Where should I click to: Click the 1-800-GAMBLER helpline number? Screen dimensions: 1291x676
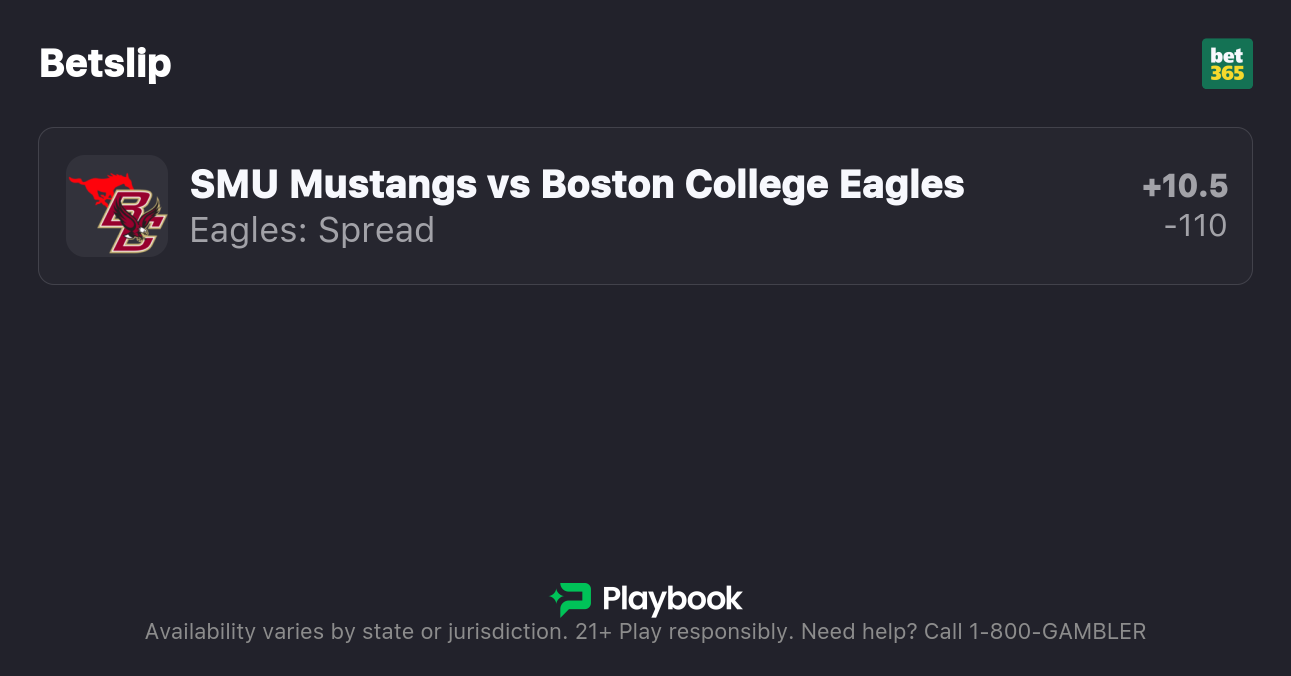[1057, 631]
